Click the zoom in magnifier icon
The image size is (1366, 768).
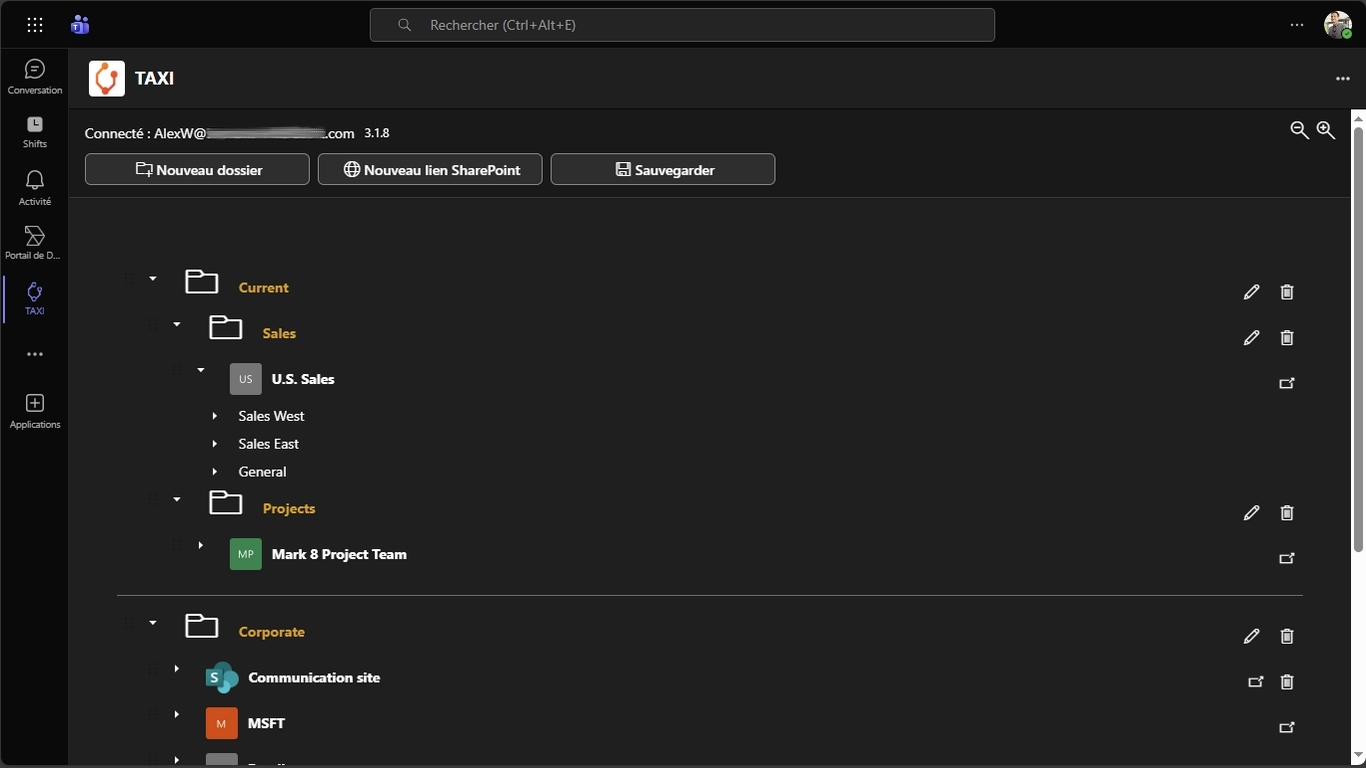point(1326,130)
